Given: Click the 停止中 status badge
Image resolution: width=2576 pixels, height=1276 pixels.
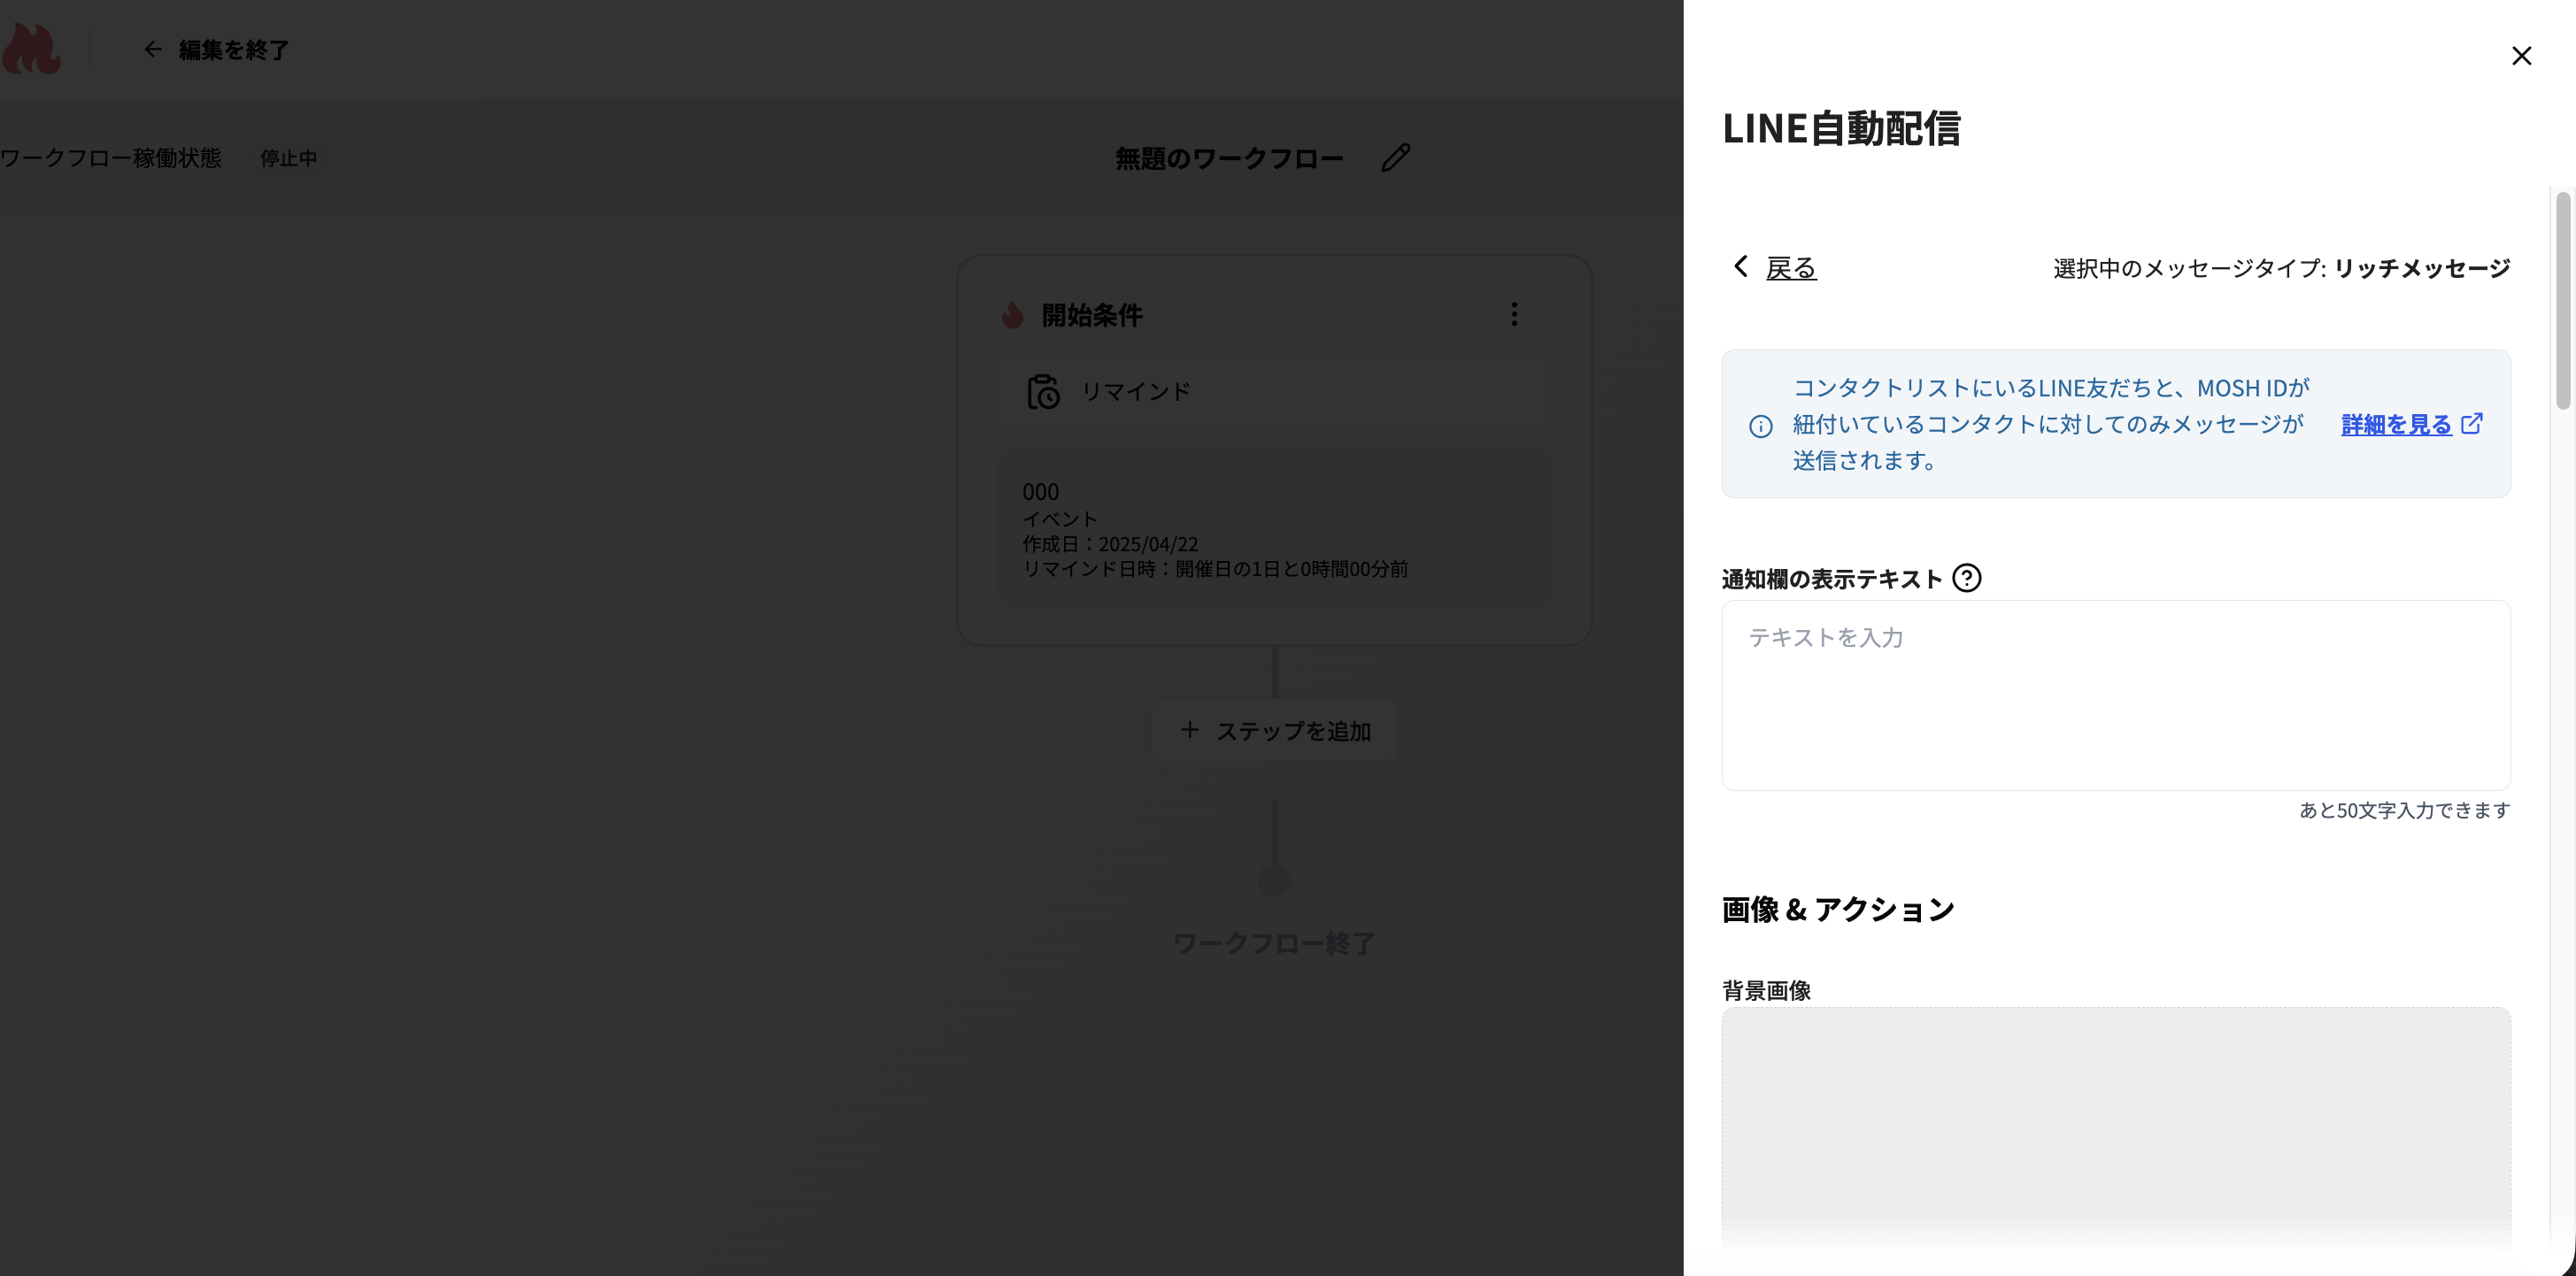Looking at the screenshot, I should 288,158.
